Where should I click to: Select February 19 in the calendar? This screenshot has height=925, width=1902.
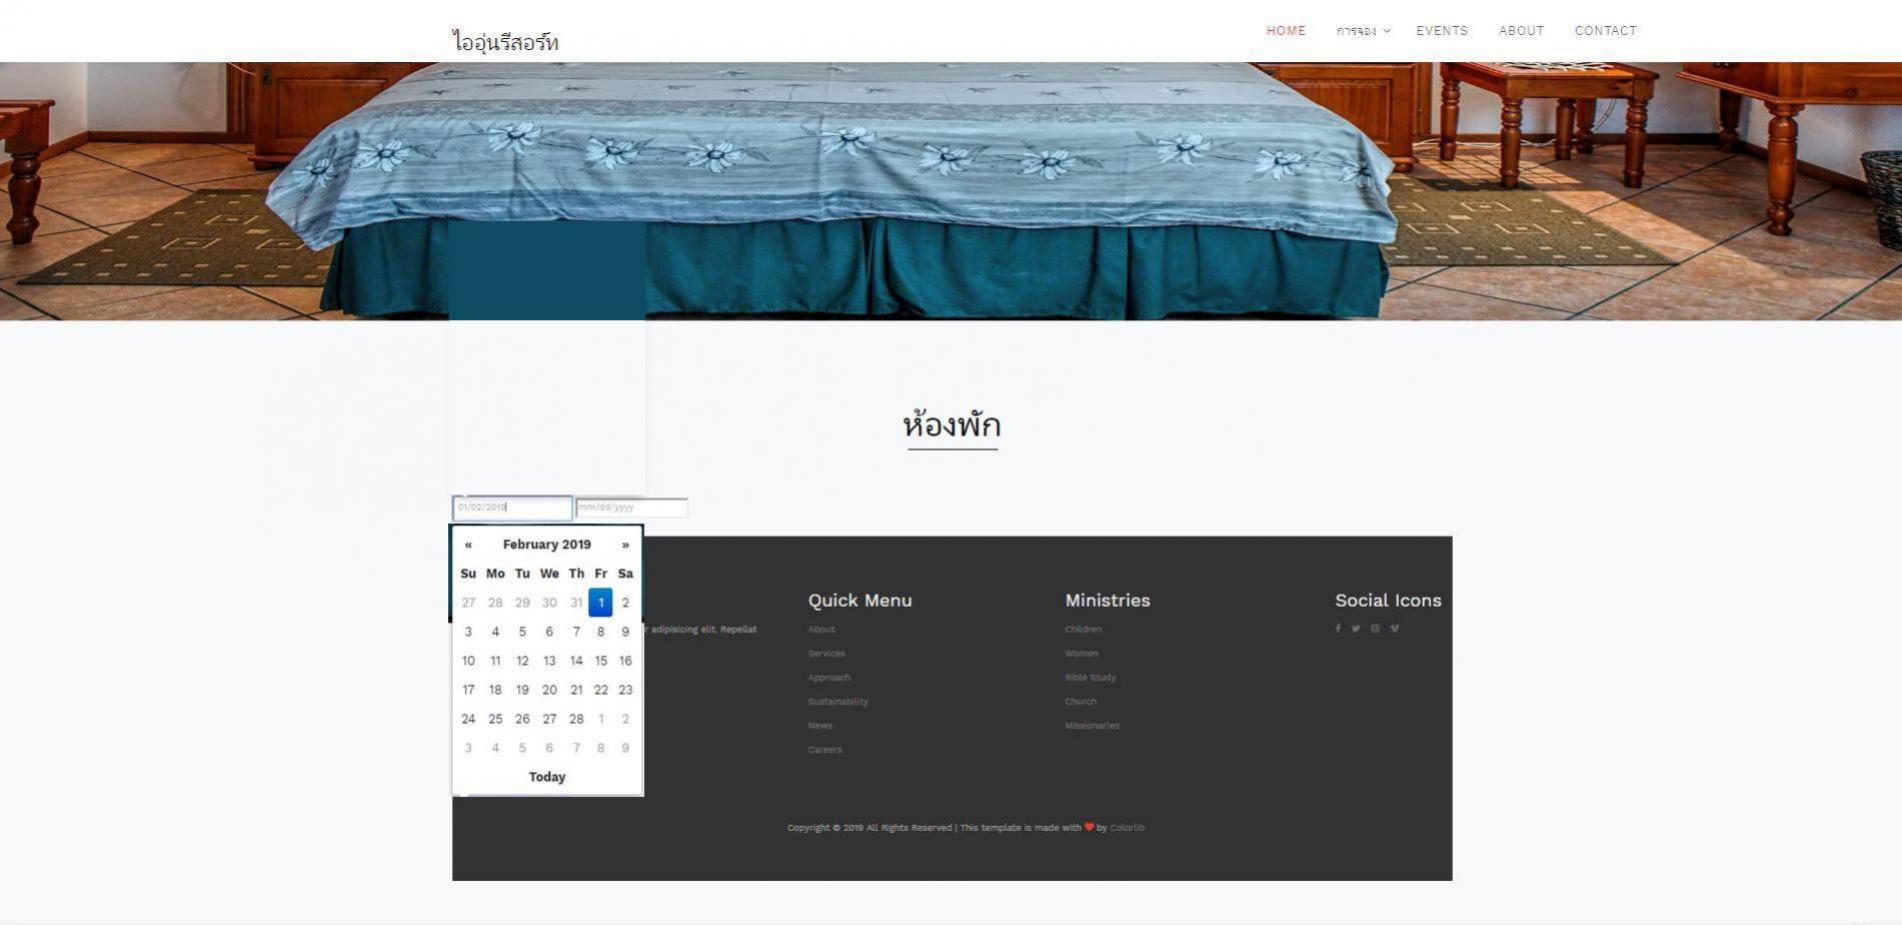(x=522, y=690)
